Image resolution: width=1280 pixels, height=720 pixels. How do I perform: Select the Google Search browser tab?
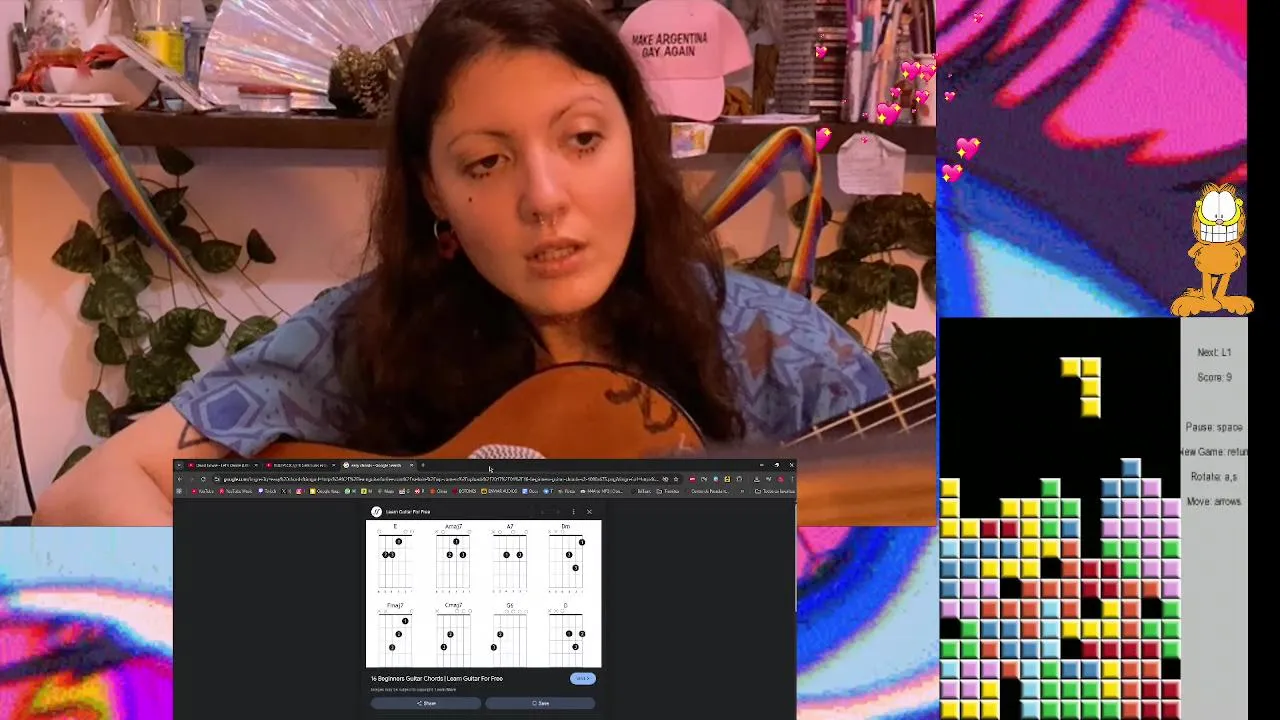(x=377, y=465)
